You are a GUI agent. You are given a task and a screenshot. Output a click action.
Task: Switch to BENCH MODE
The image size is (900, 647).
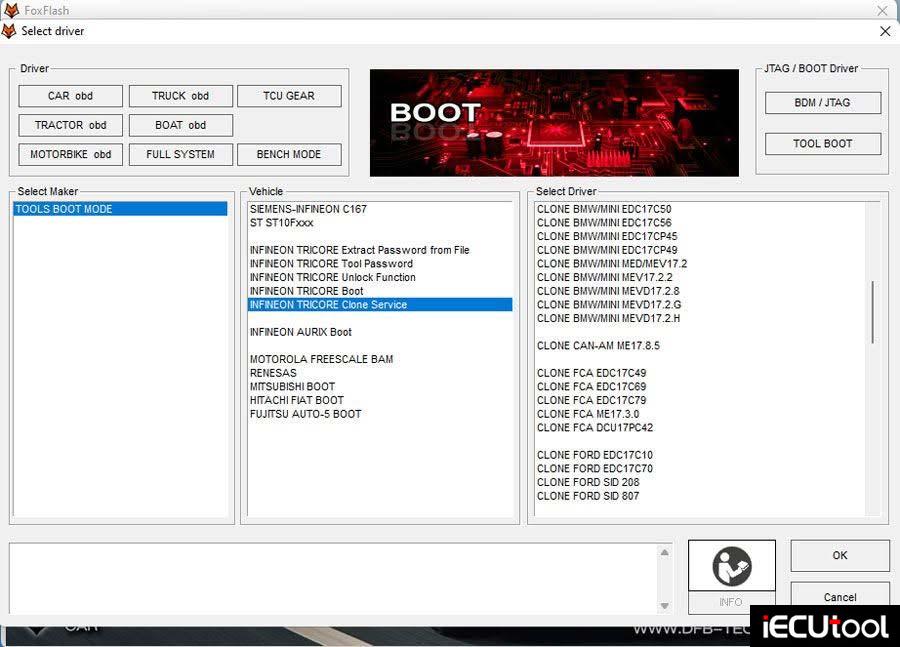pos(289,154)
